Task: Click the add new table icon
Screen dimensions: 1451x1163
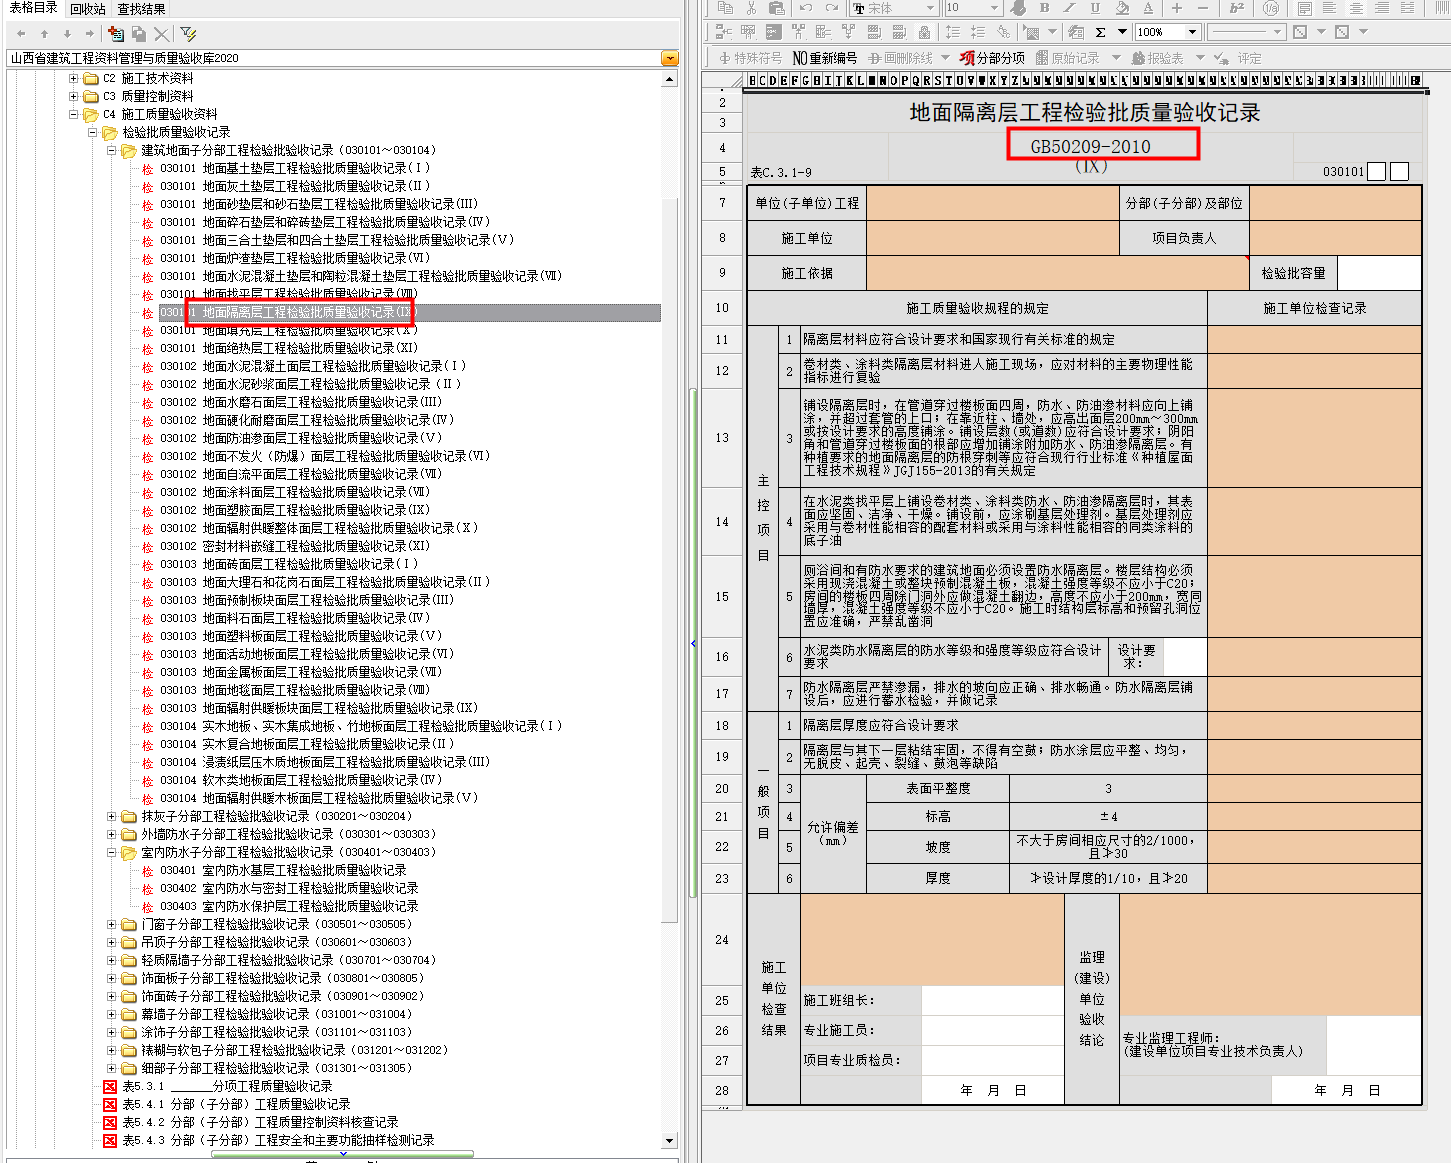Action: [116, 34]
